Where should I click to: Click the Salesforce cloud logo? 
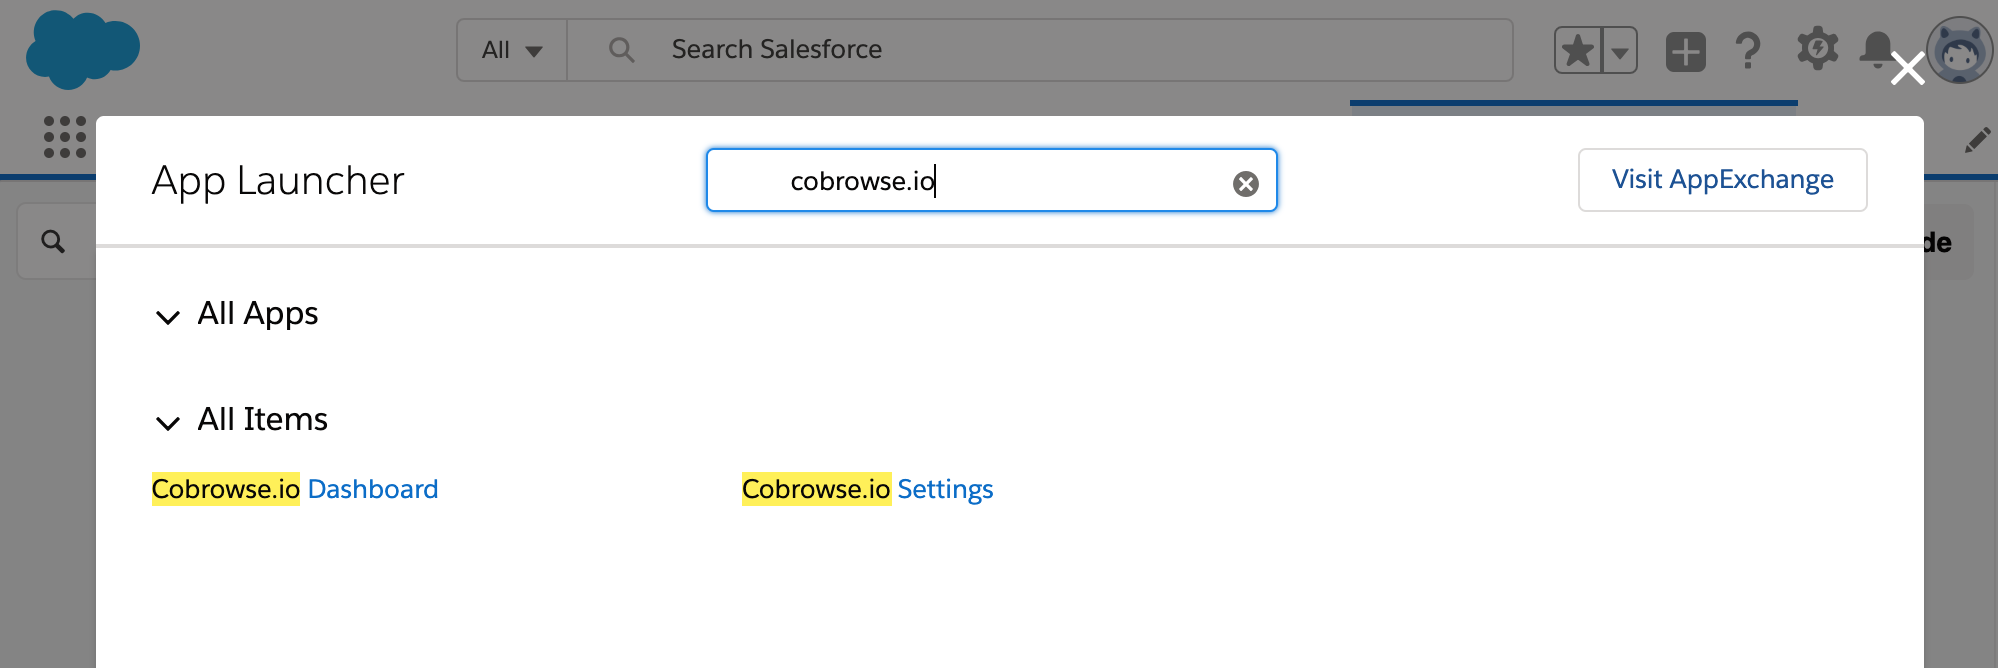(83, 50)
